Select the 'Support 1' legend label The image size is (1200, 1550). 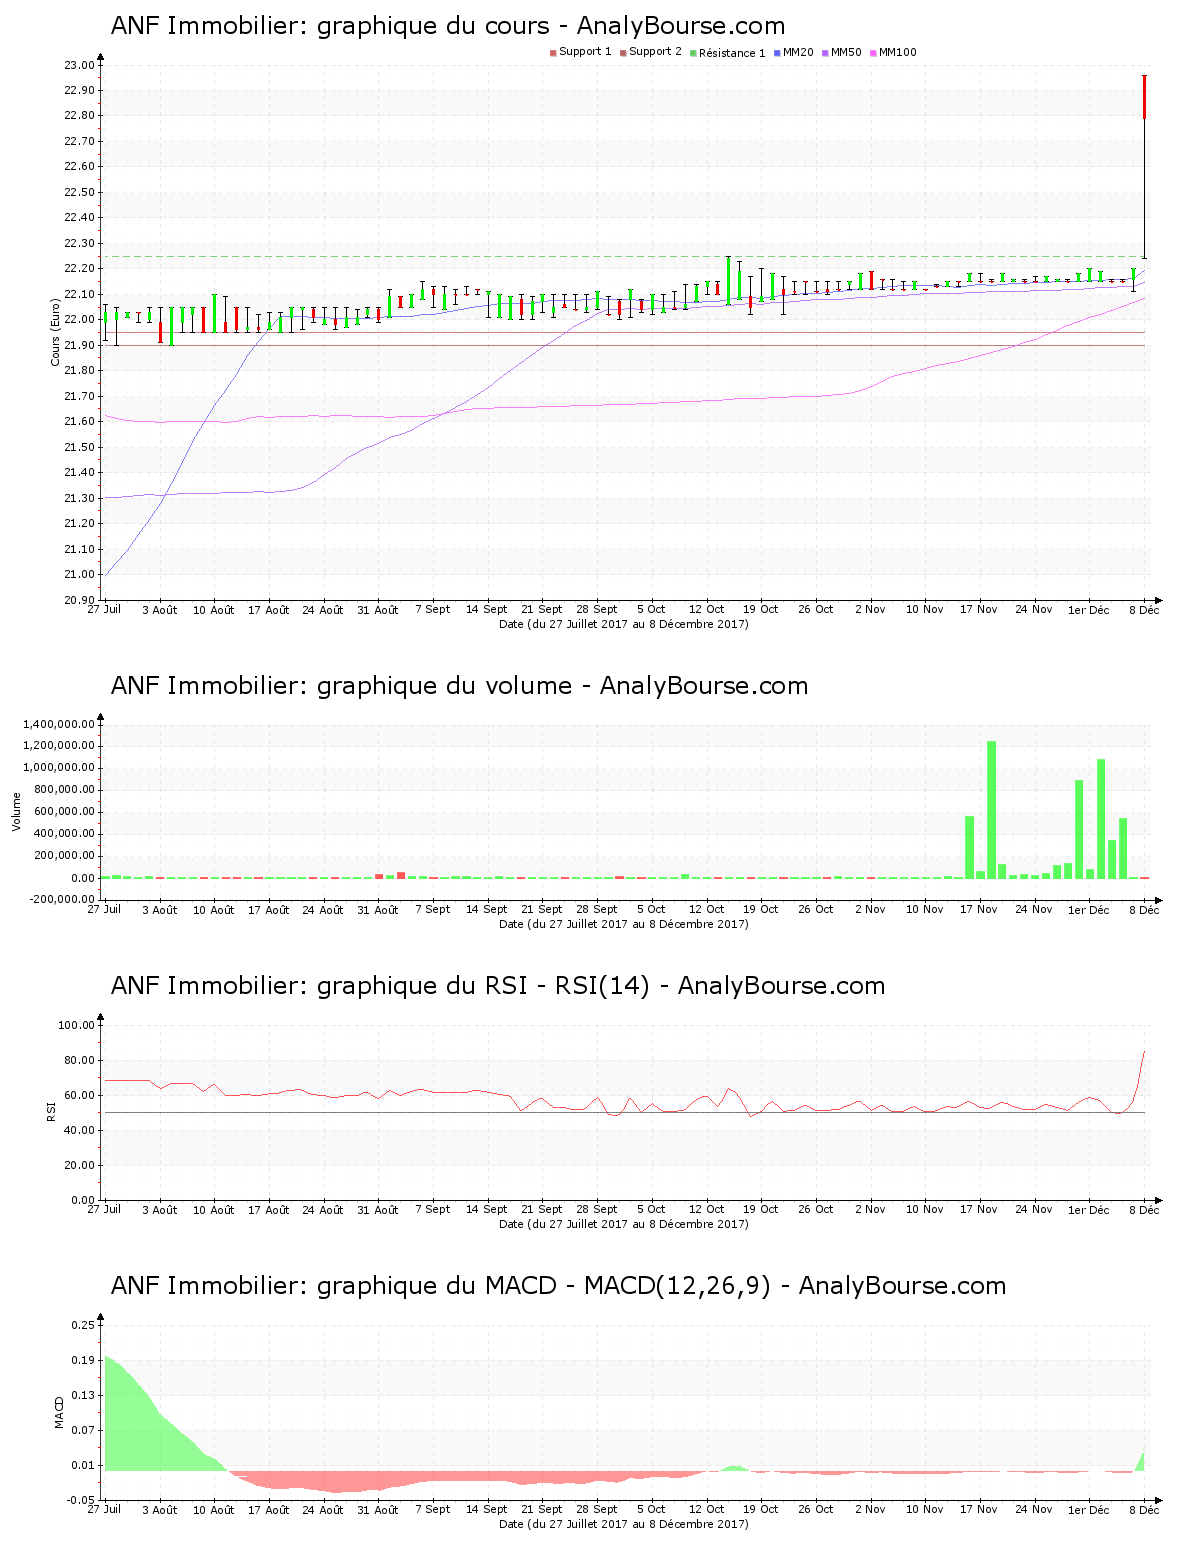coord(585,52)
